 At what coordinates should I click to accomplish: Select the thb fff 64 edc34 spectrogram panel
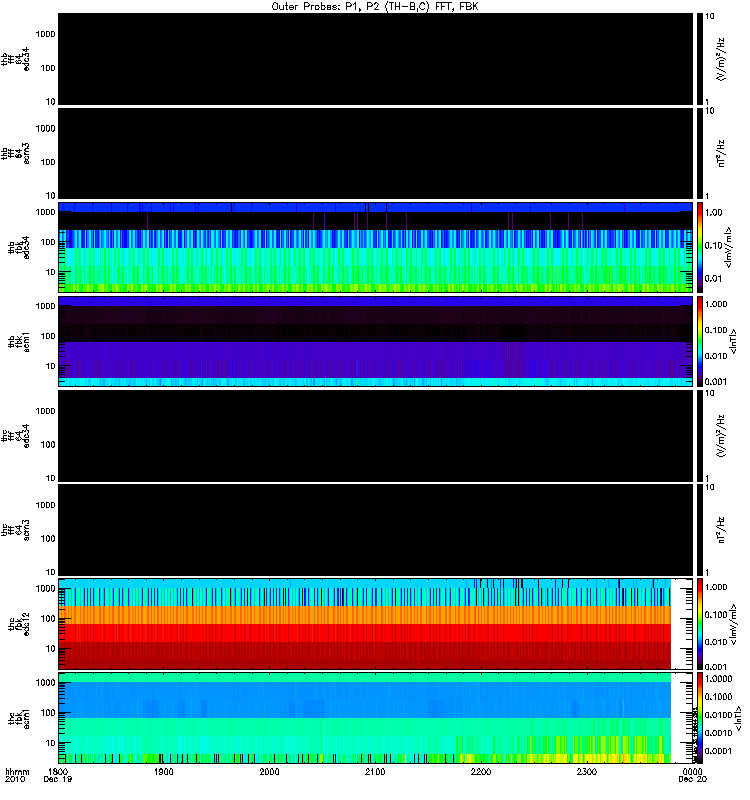[376, 59]
